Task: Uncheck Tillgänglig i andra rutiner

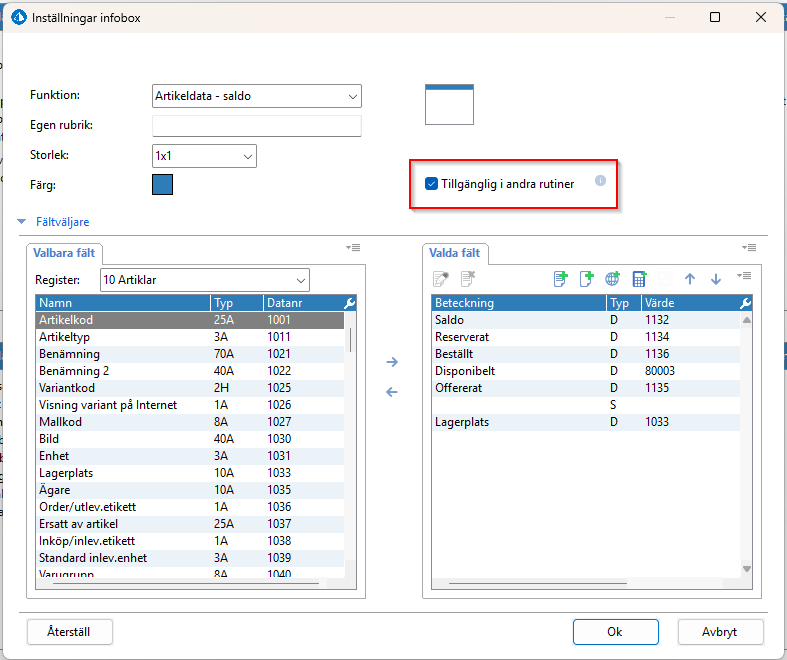Action: pyautogui.click(x=431, y=184)
